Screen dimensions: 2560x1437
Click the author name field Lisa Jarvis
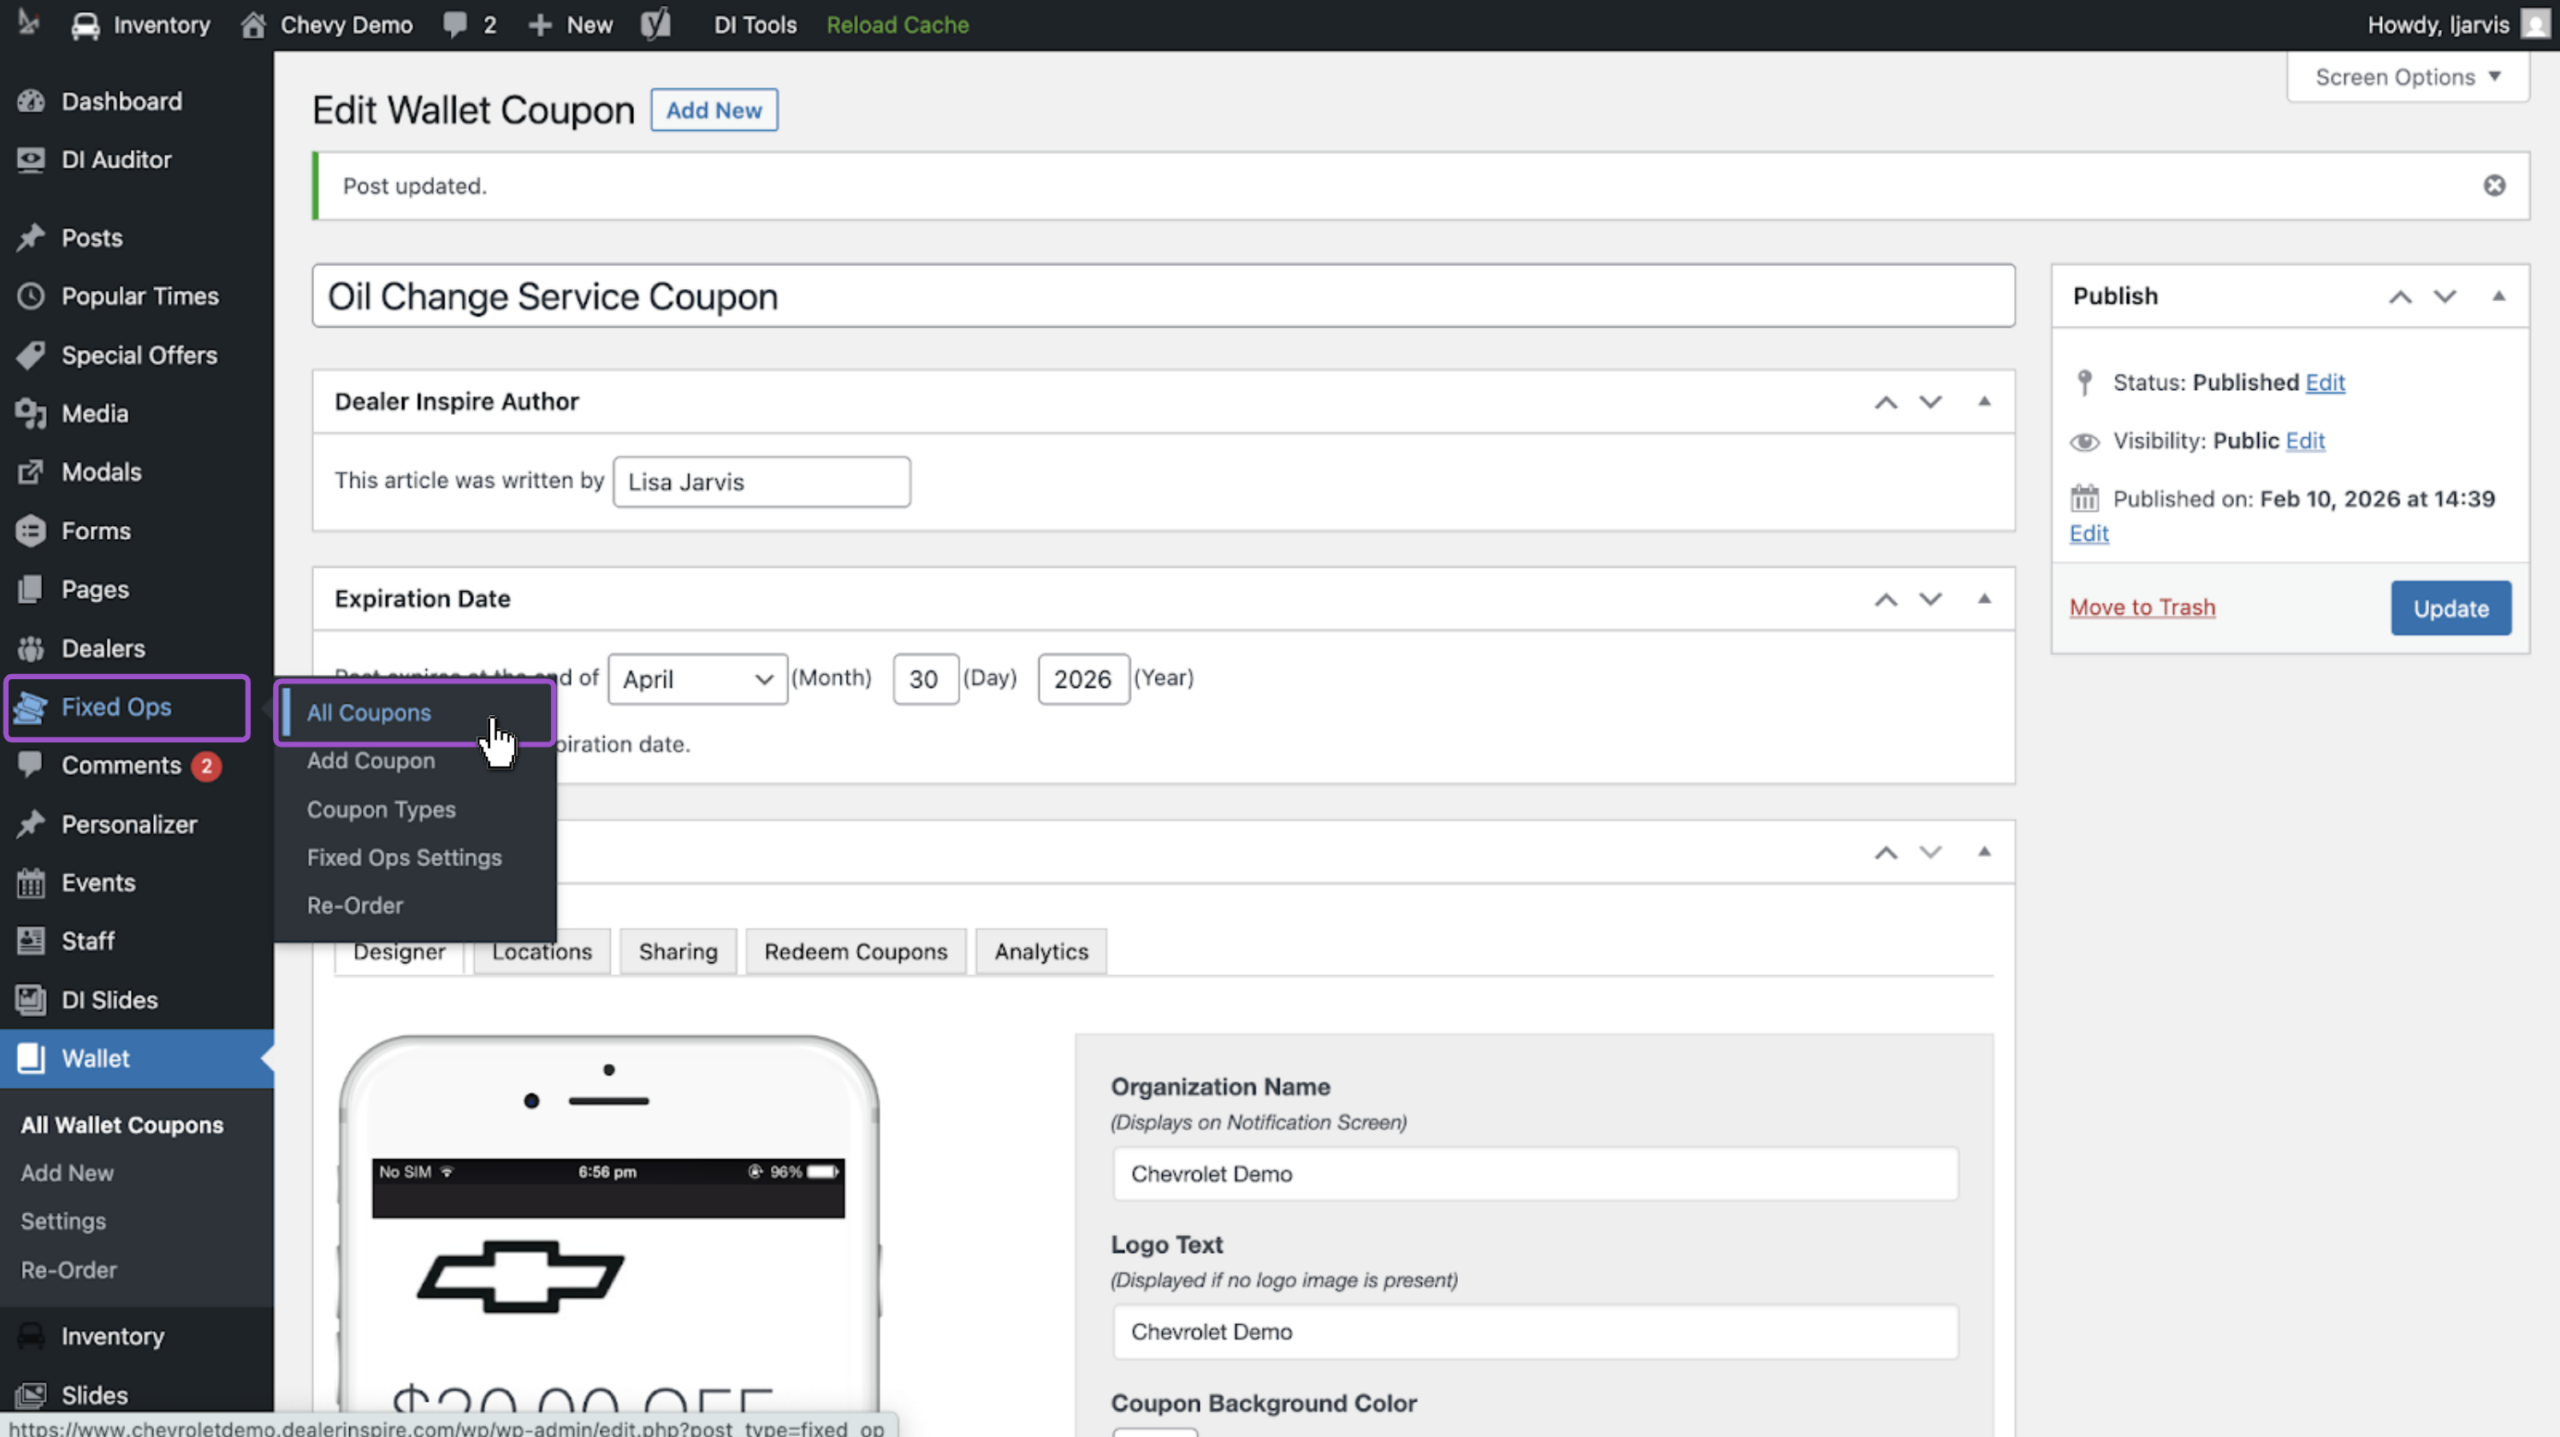[762, 482]
